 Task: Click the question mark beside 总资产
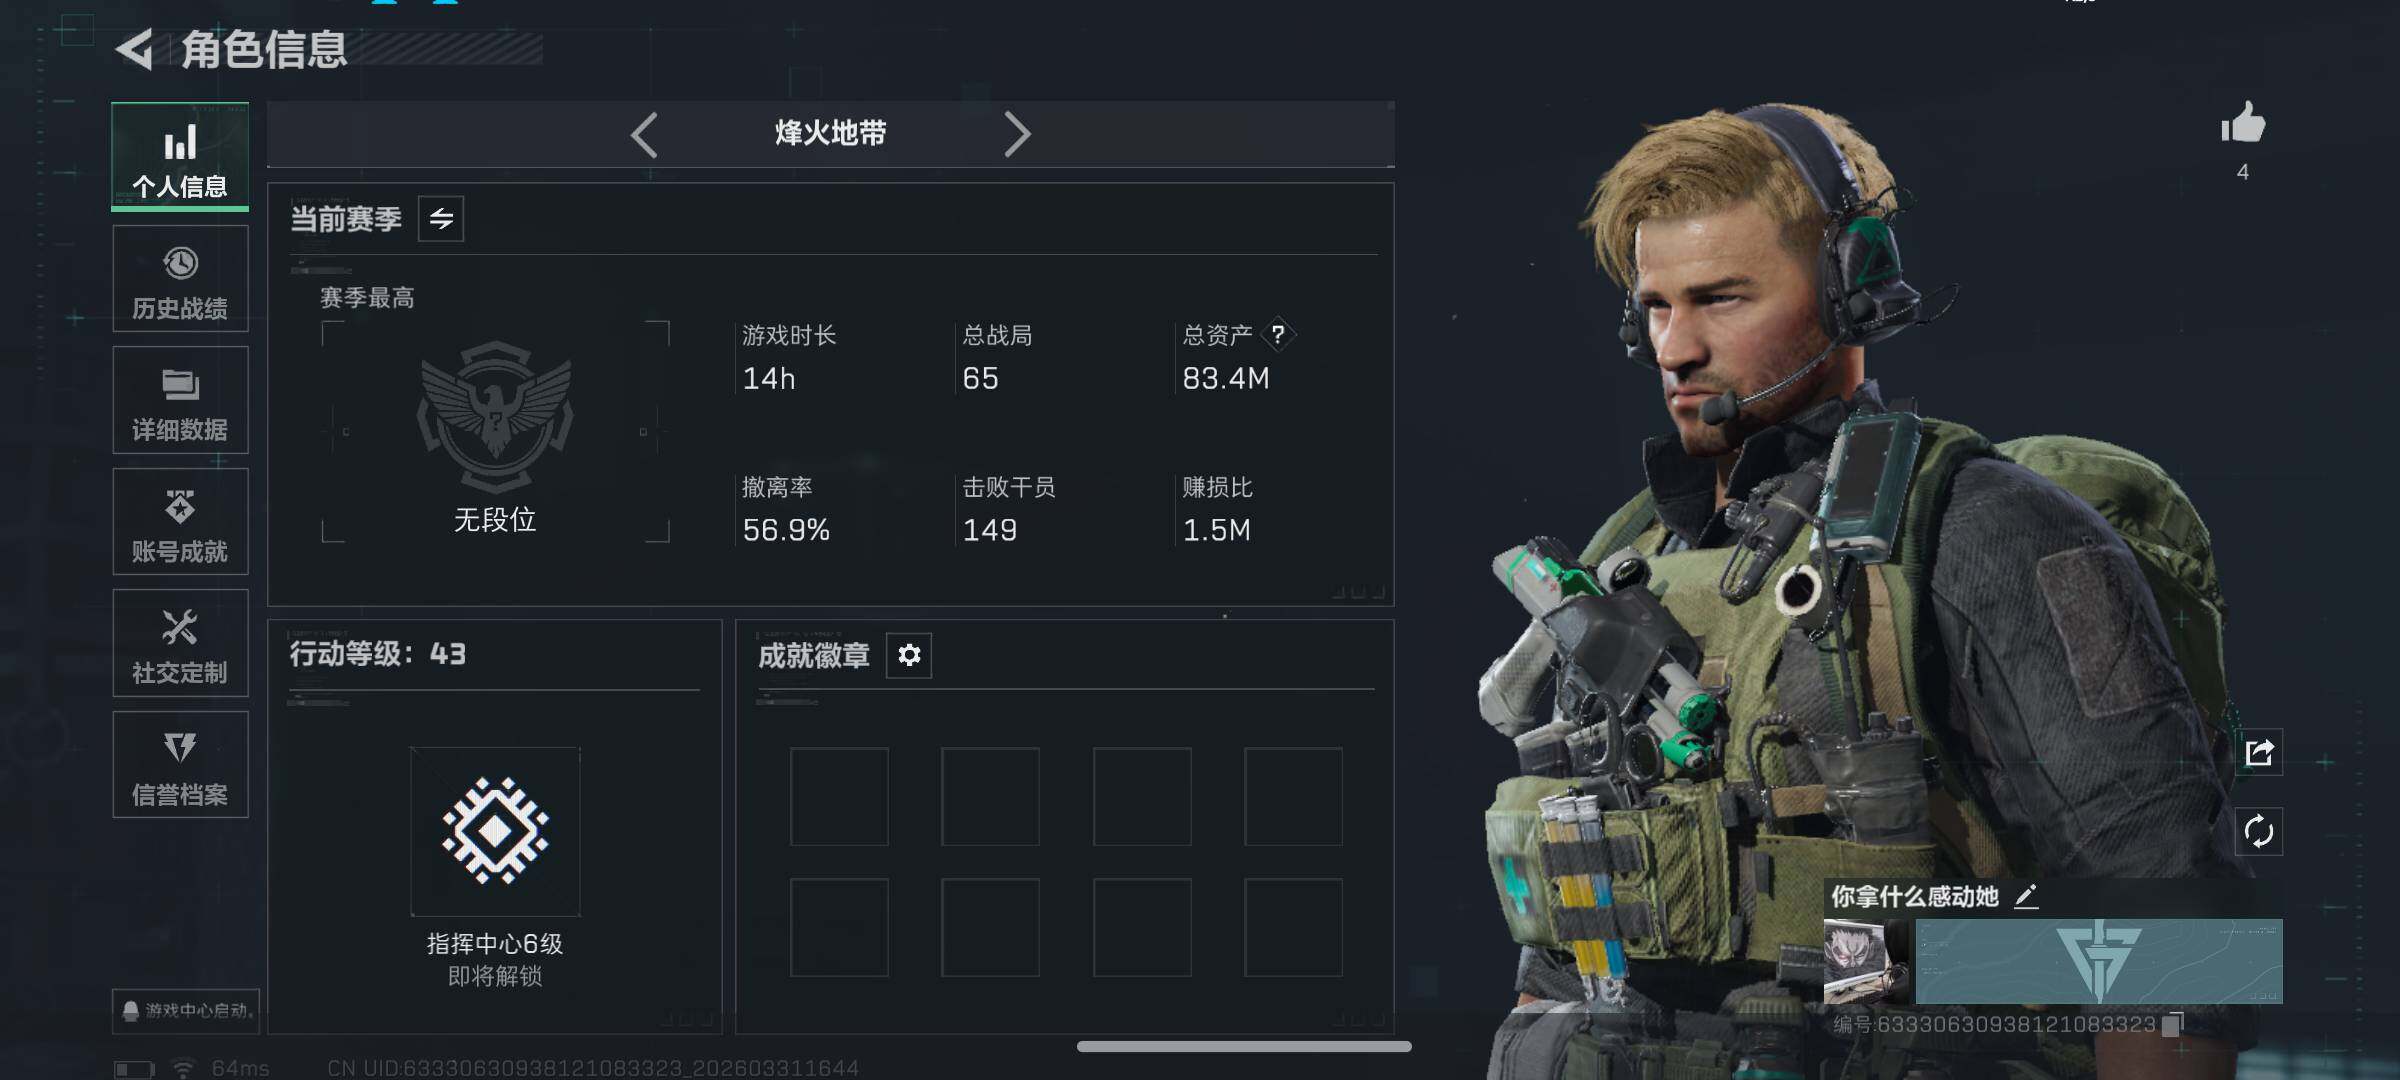[1278, 334]
